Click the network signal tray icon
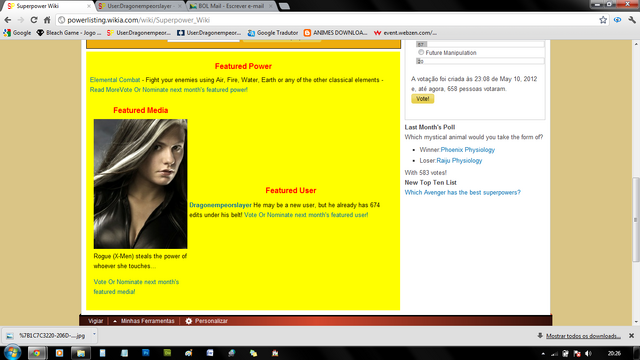Image resolution: width=640 pixels, height=360 pixels. (554, 353)
